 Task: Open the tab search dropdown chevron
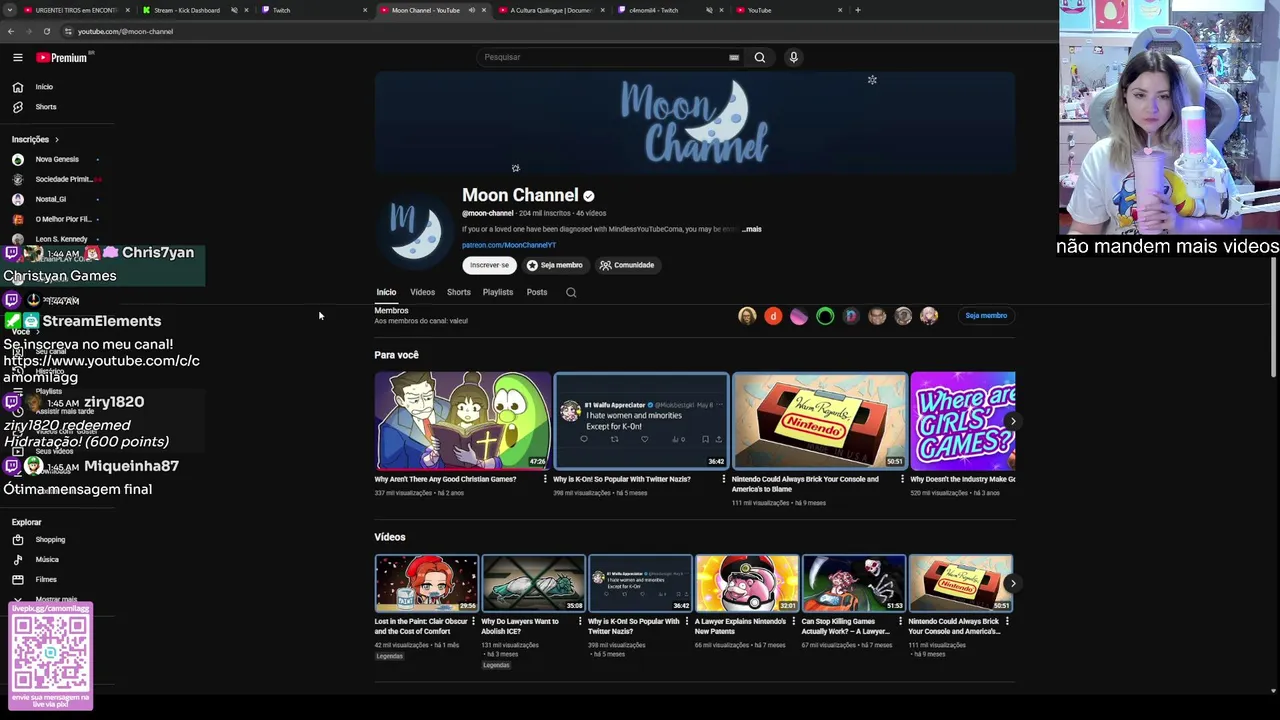coord(11,10)
